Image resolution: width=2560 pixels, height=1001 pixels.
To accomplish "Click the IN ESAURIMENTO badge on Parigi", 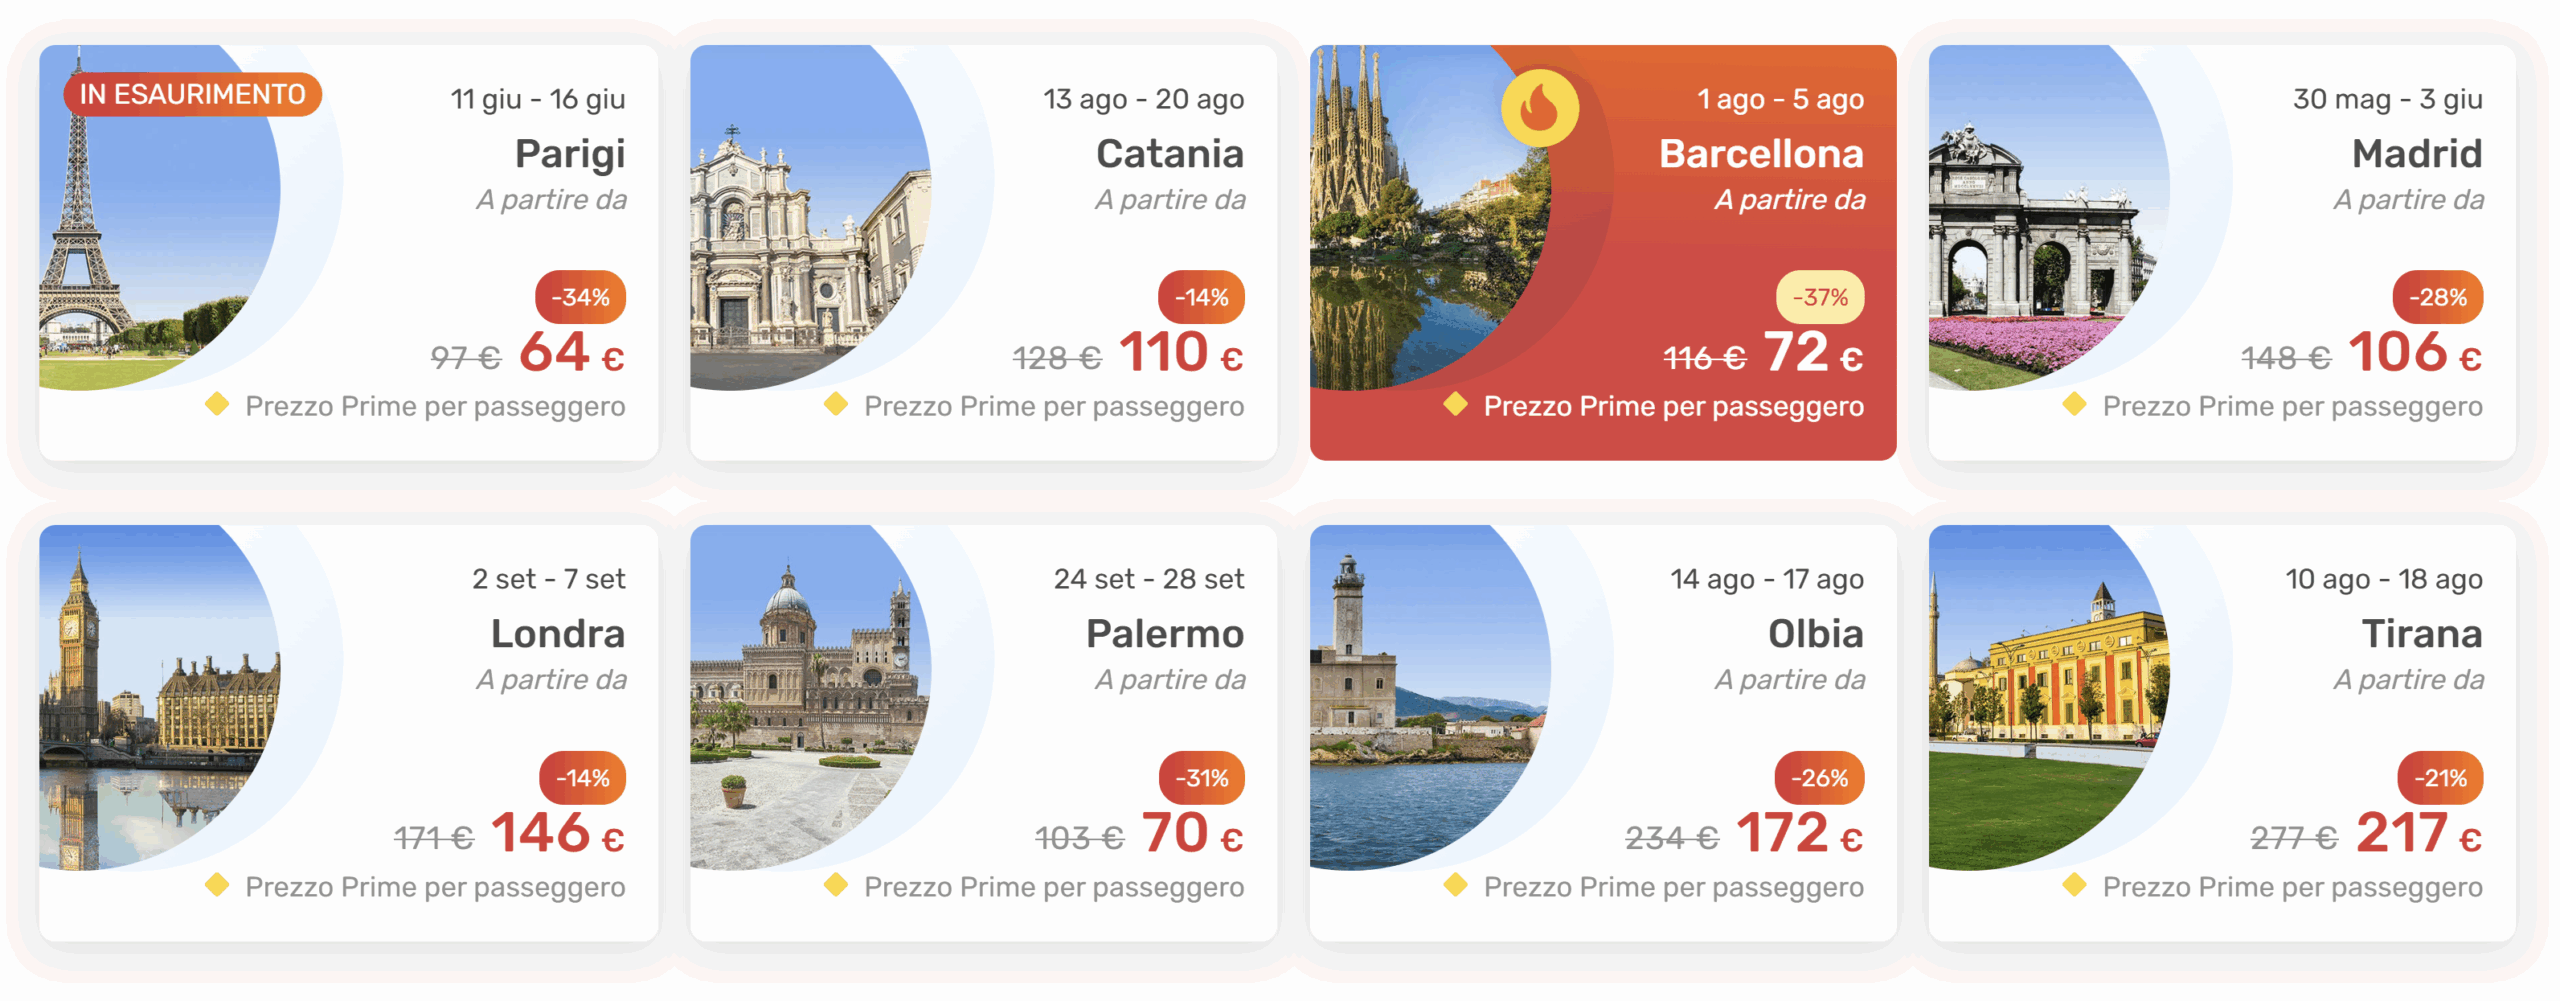I will coord(192,94).
